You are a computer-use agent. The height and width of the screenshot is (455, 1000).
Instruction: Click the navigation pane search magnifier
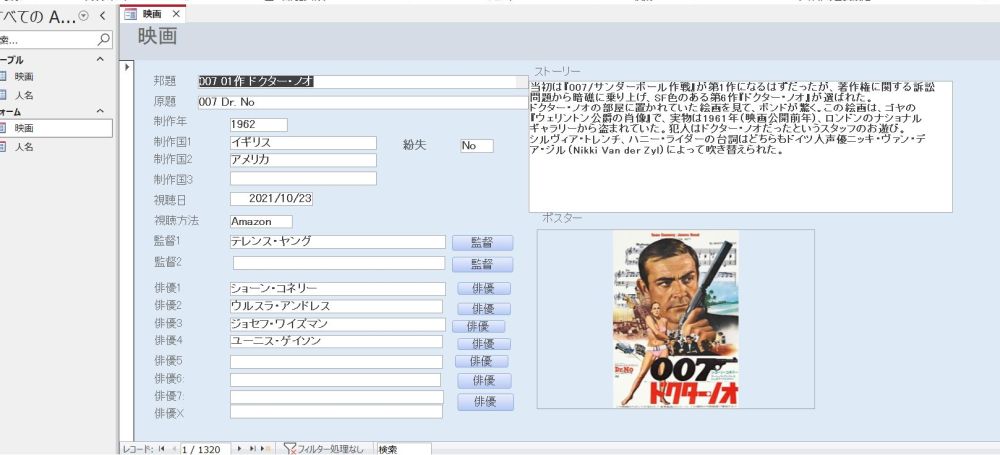[104, 40]
